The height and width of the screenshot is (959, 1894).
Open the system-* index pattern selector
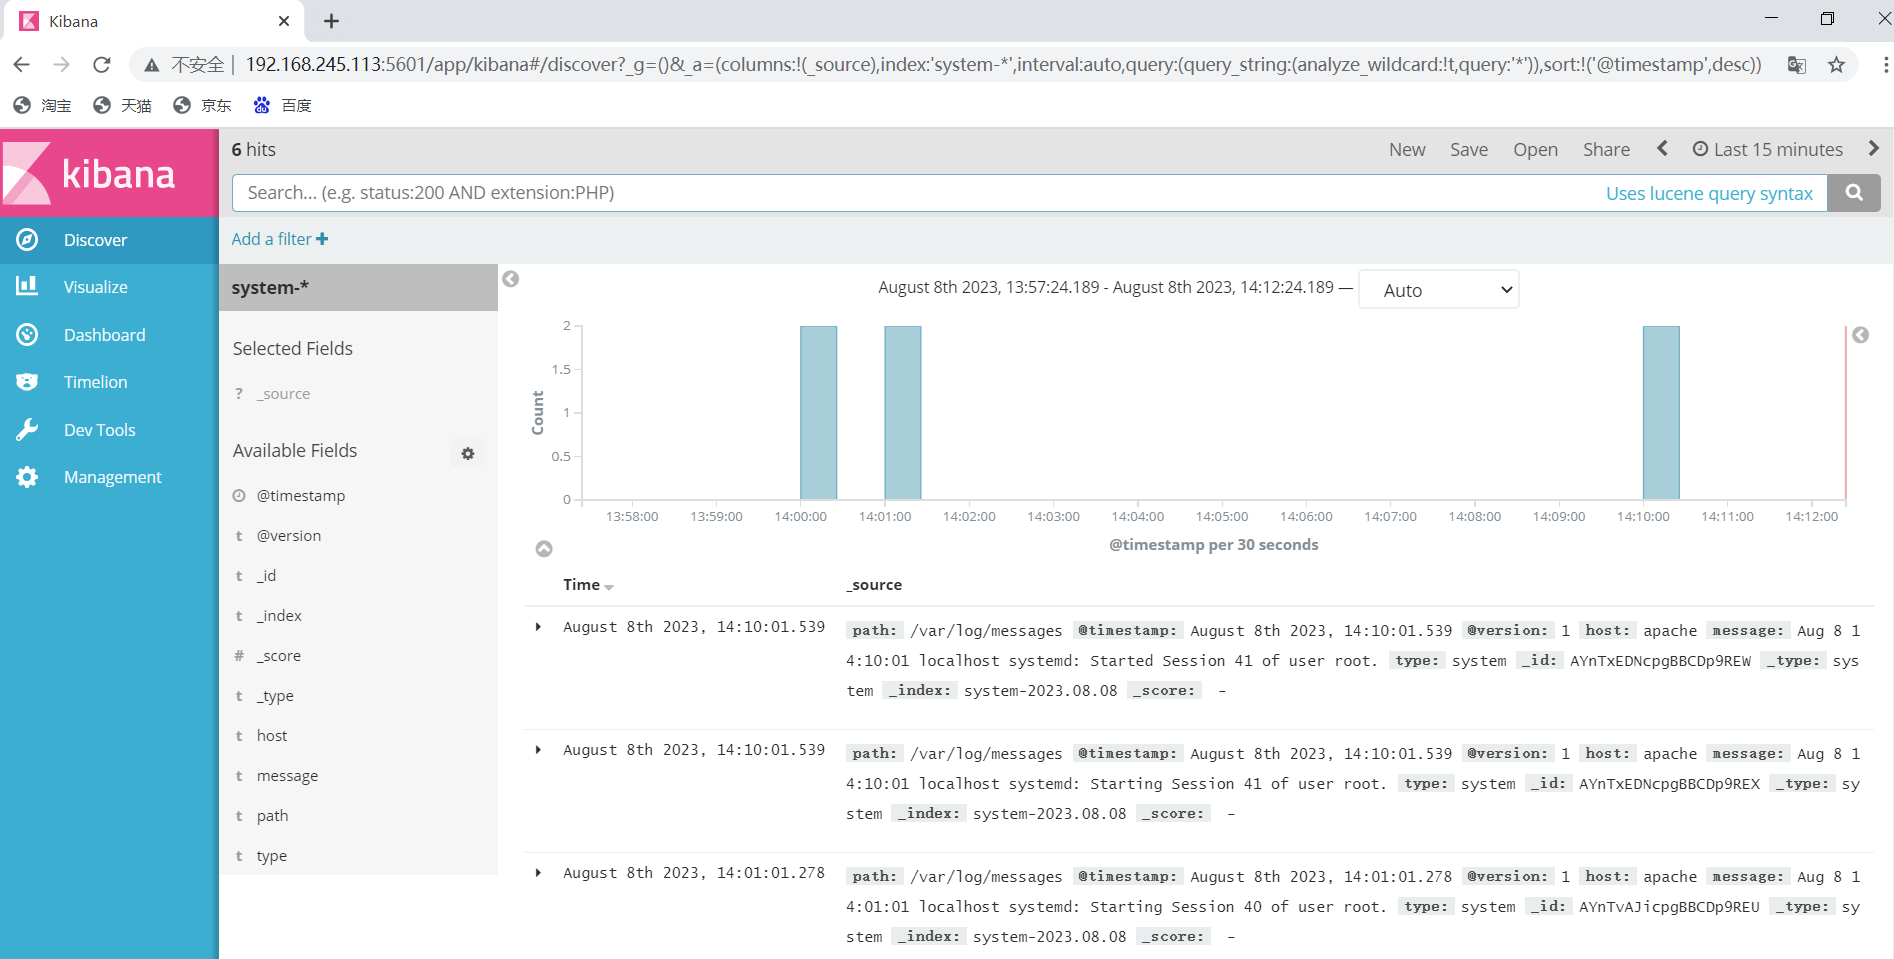(x=358, y=288)
